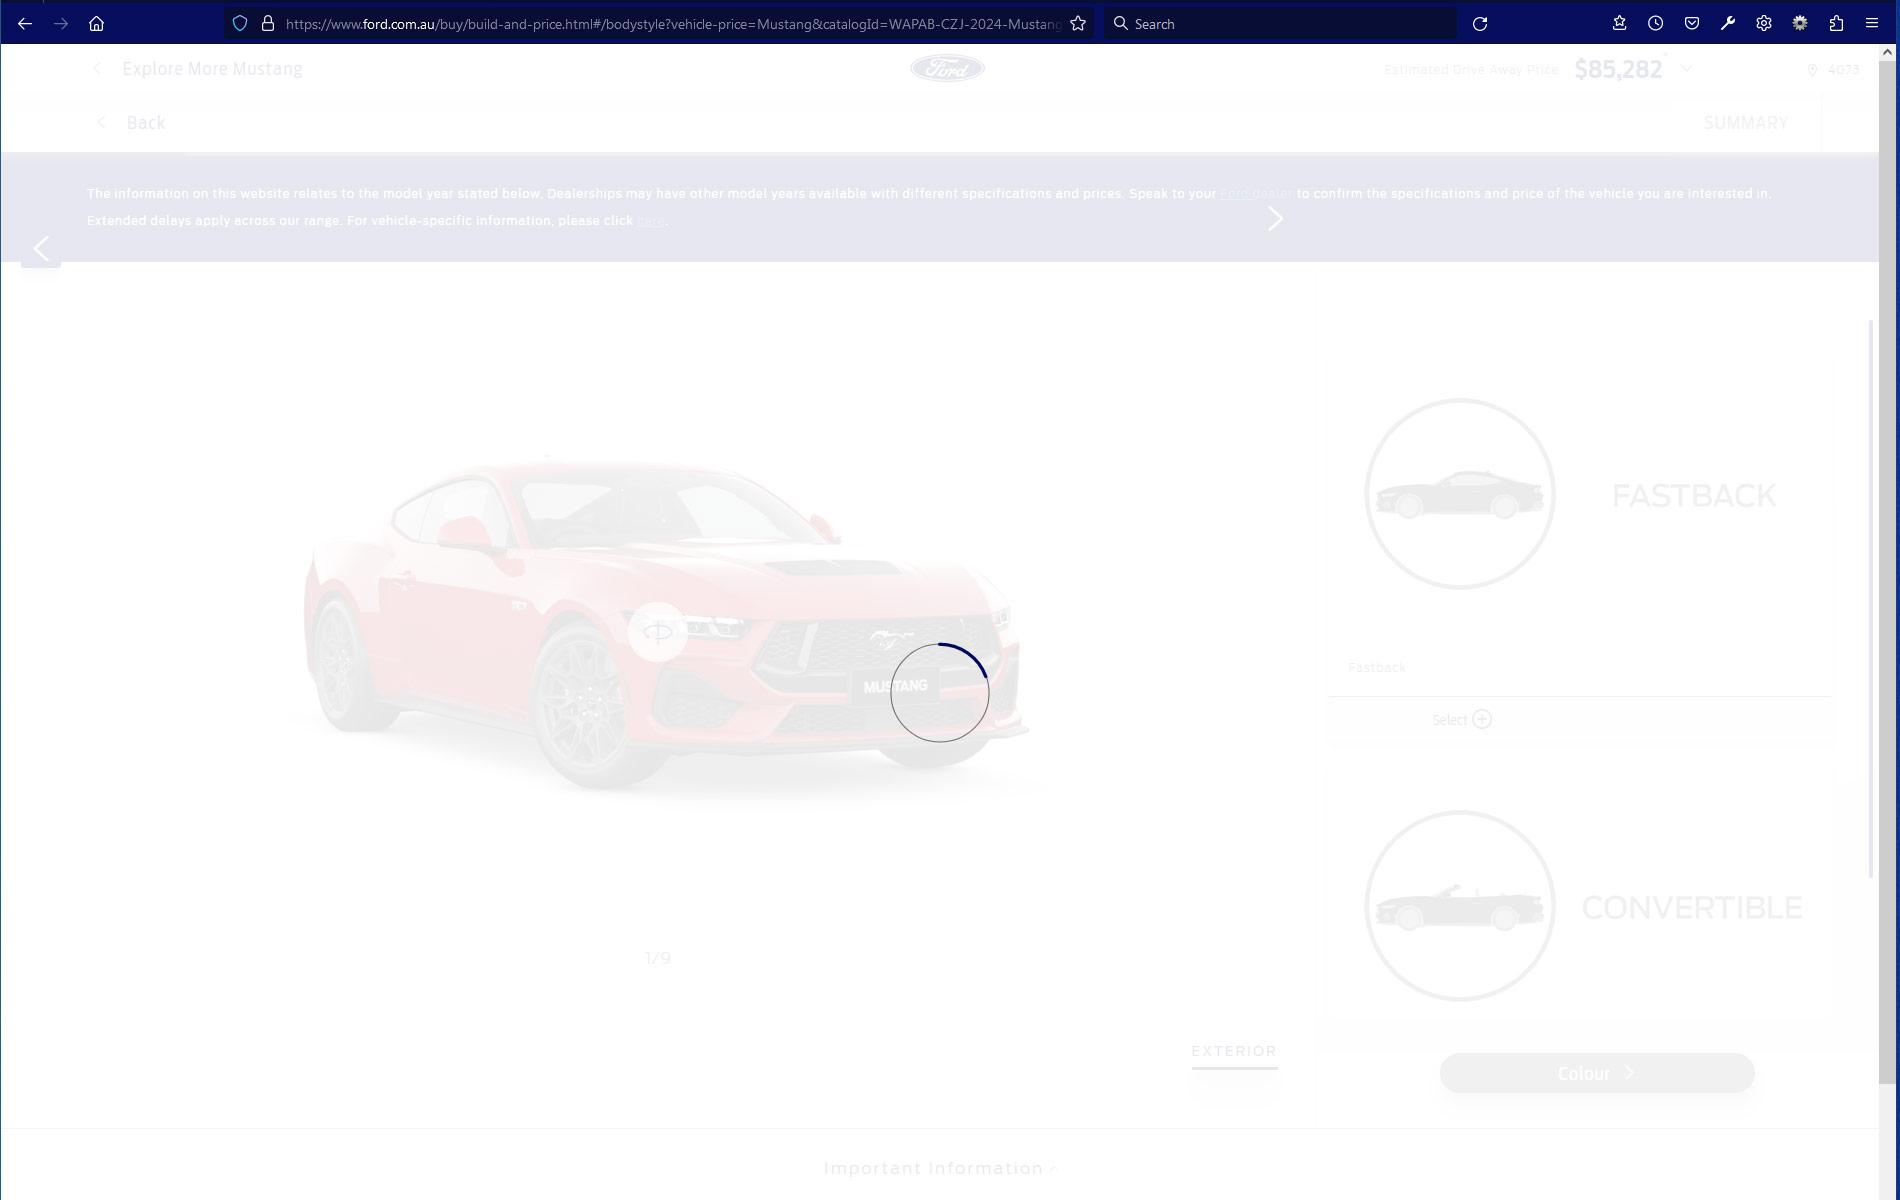Viewport: 1900px width, 1200px height.
Task: Open extensions puzzle piece menu
Action: click(x=1836, y=23)
